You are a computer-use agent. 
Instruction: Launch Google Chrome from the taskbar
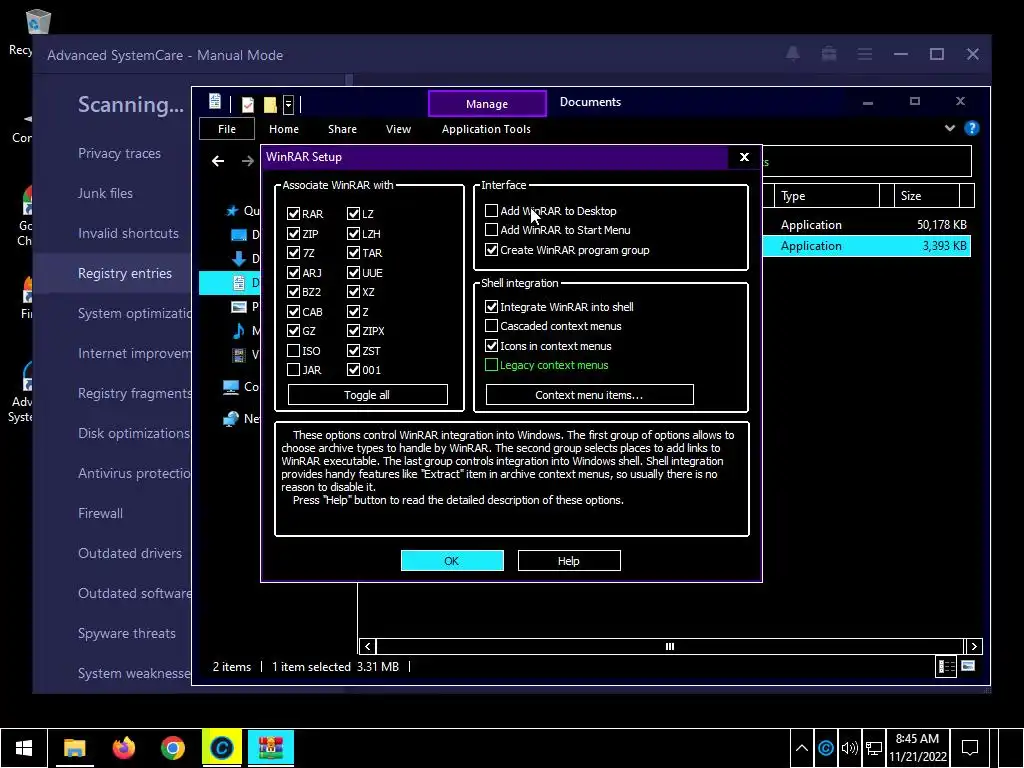[172, 748]
